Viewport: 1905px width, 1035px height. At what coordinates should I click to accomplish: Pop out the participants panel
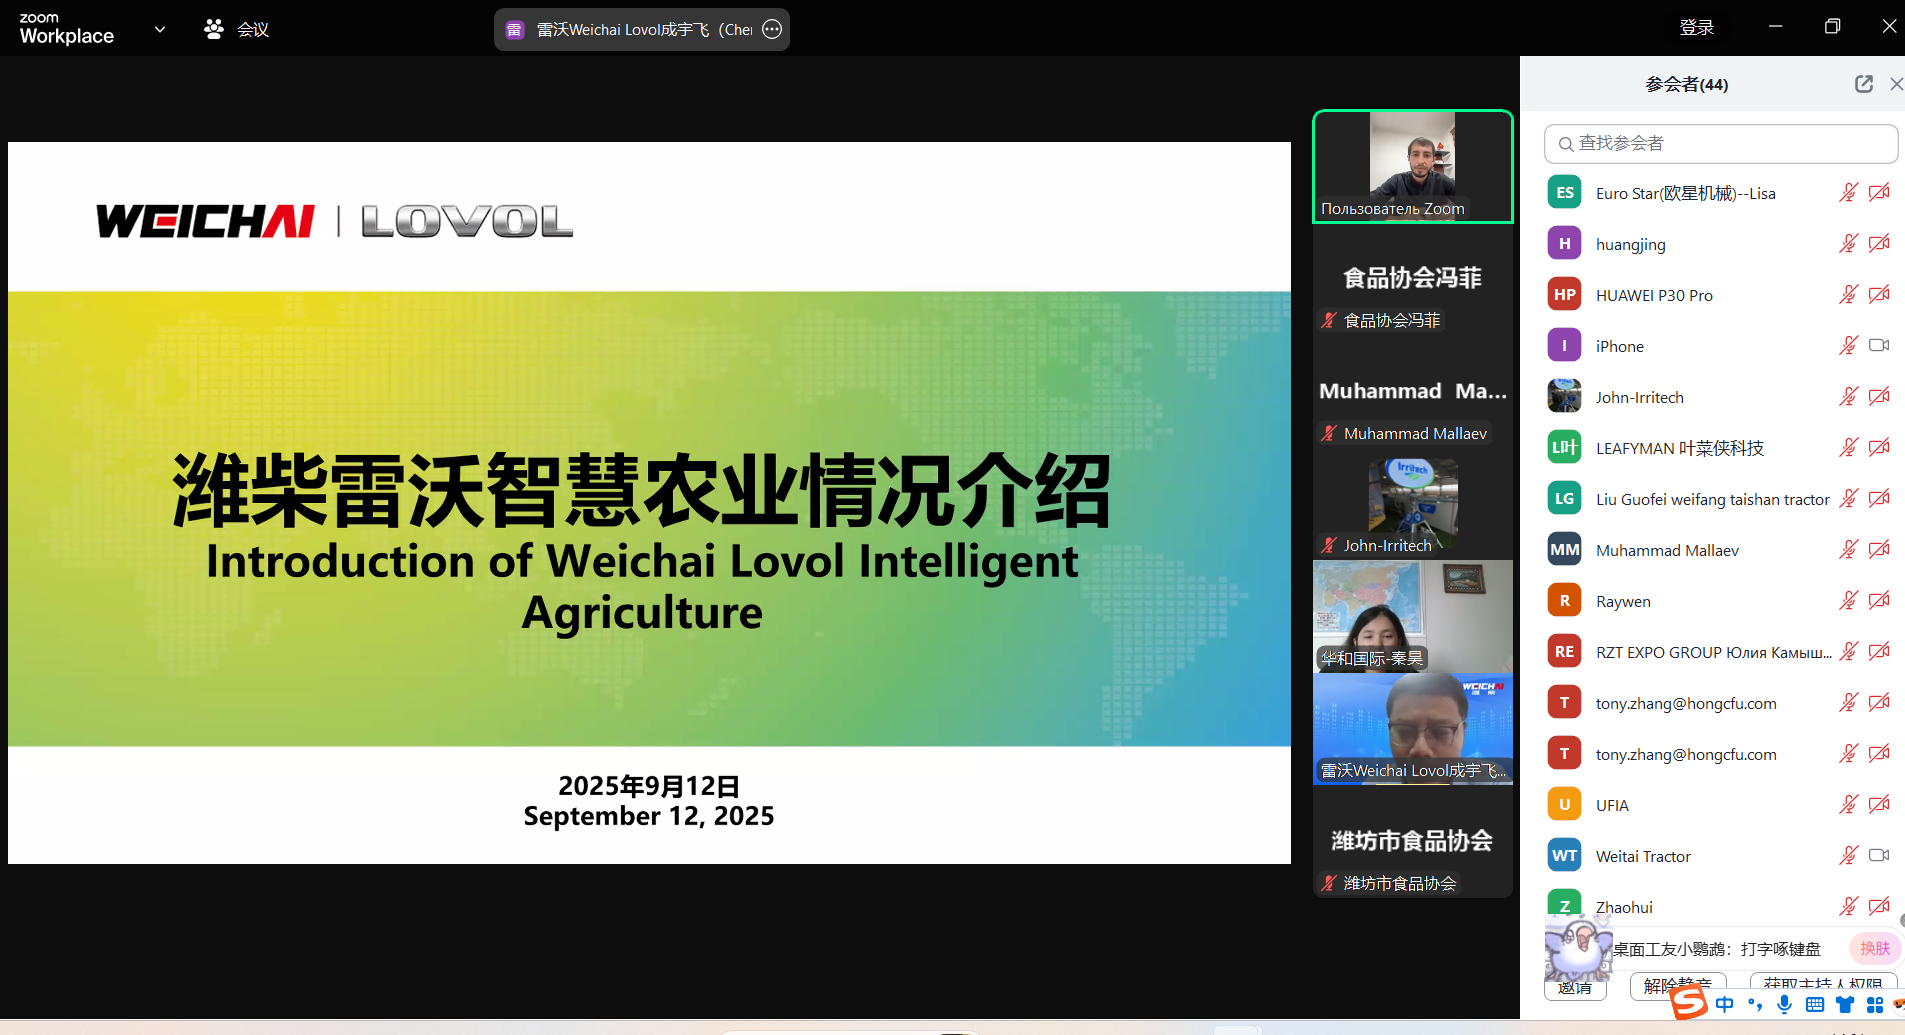[1863, 84]
